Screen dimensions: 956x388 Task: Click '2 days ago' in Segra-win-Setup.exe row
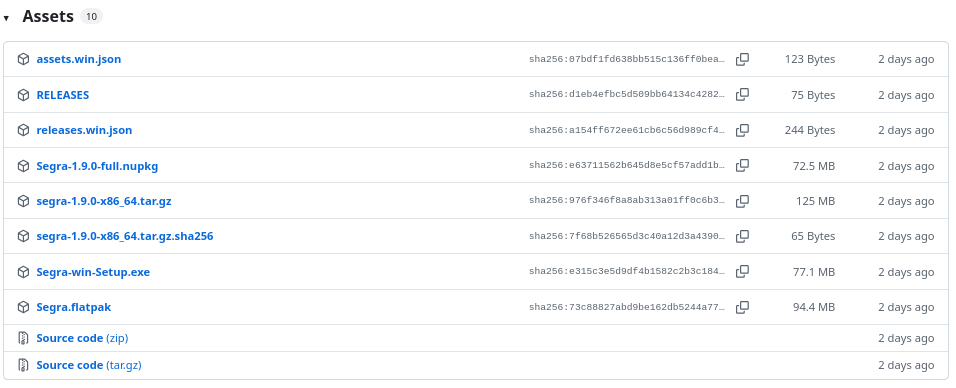(906, 272)
